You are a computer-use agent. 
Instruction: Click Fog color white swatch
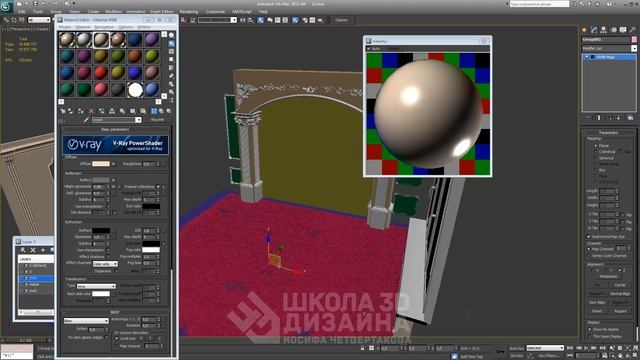(151, 250)
